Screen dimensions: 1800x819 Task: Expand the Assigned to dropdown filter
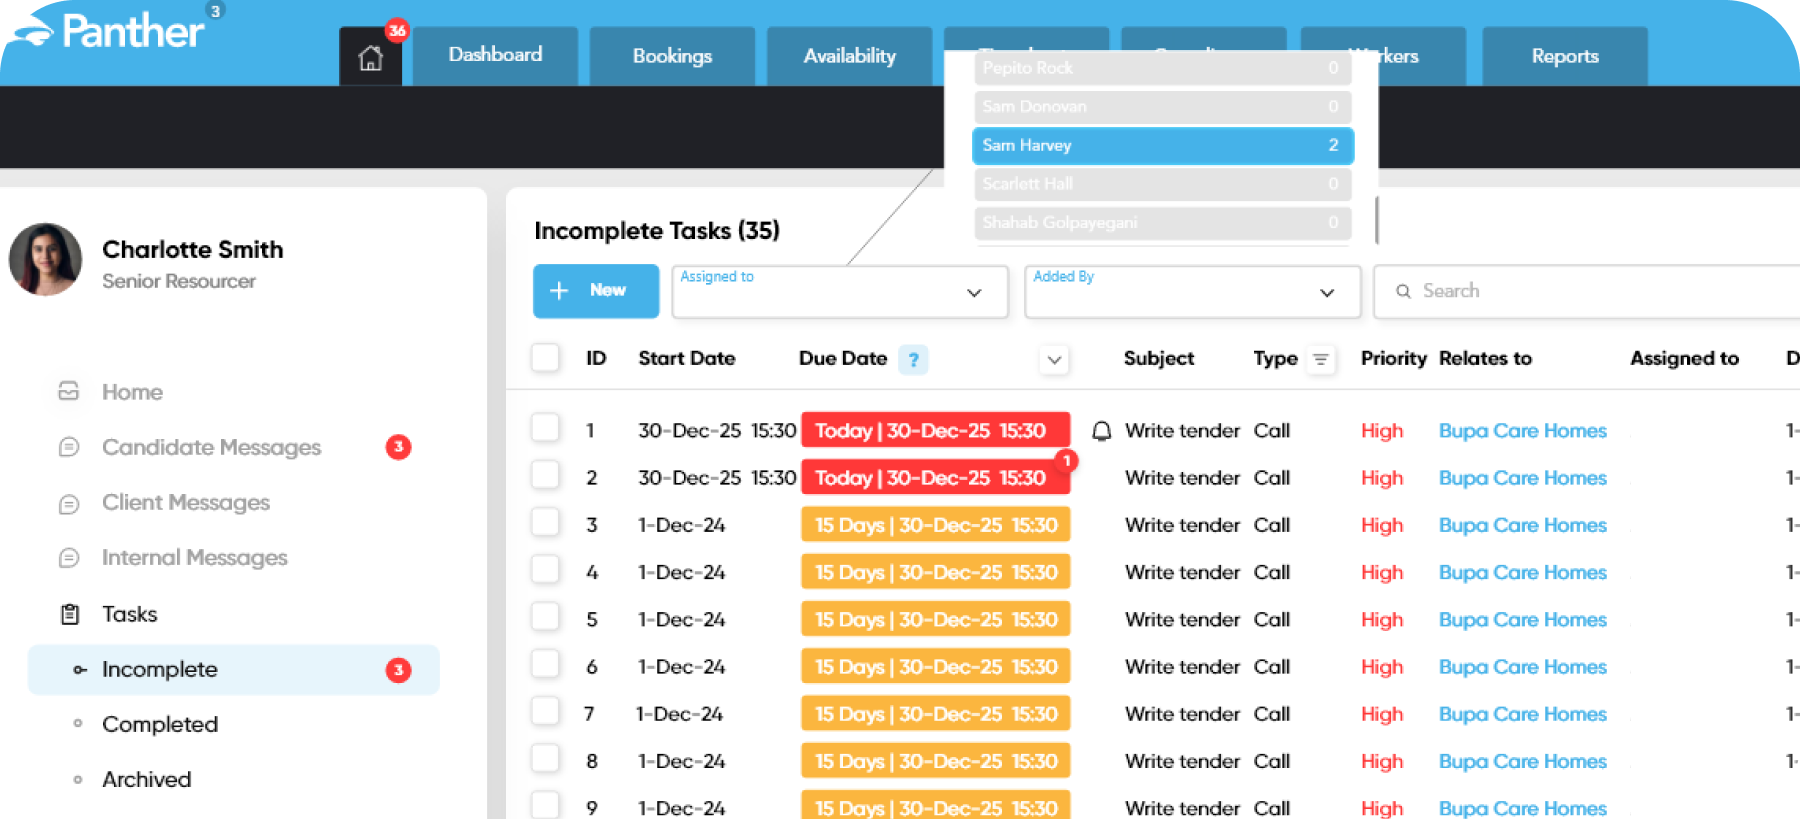point(840,292)
